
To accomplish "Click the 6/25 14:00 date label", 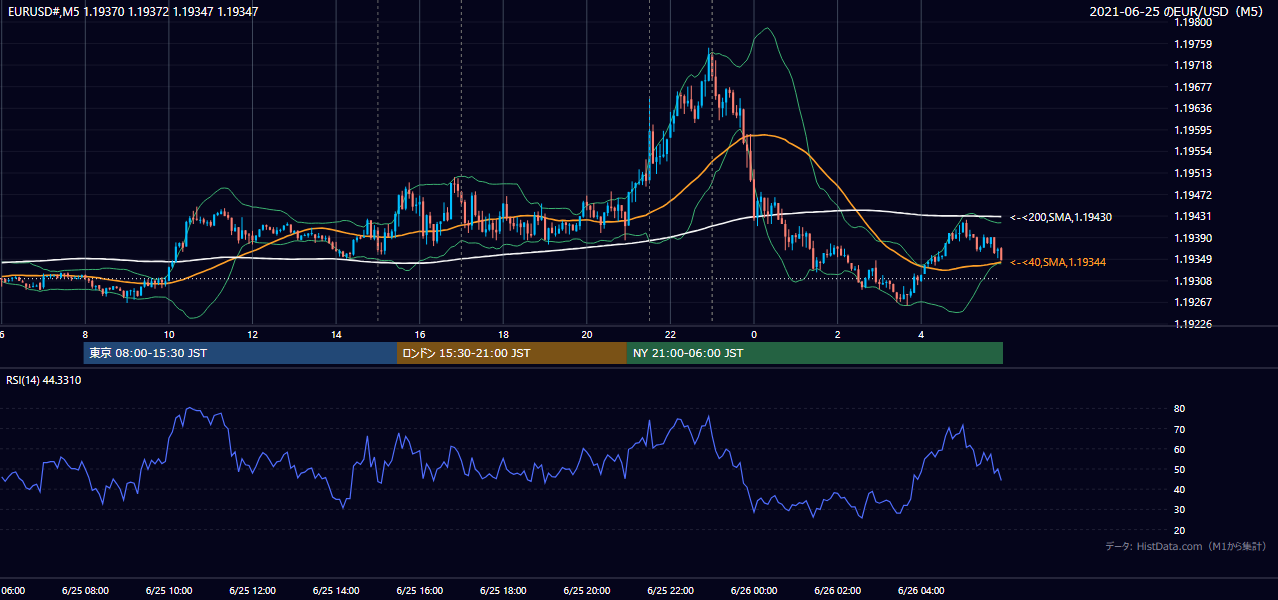I will click(336, 591).
